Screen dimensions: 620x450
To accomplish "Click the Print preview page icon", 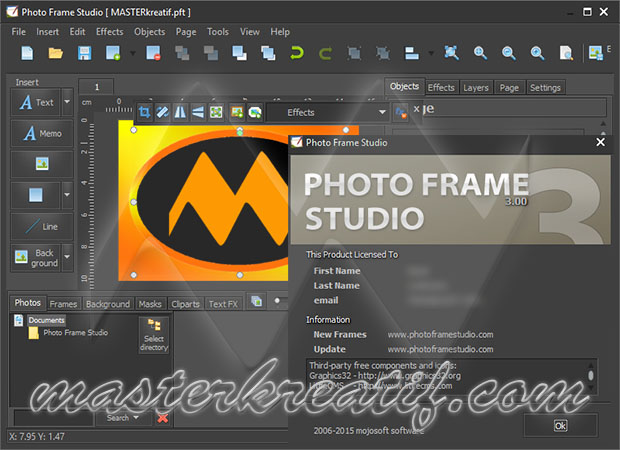I will tap(566, 53).
